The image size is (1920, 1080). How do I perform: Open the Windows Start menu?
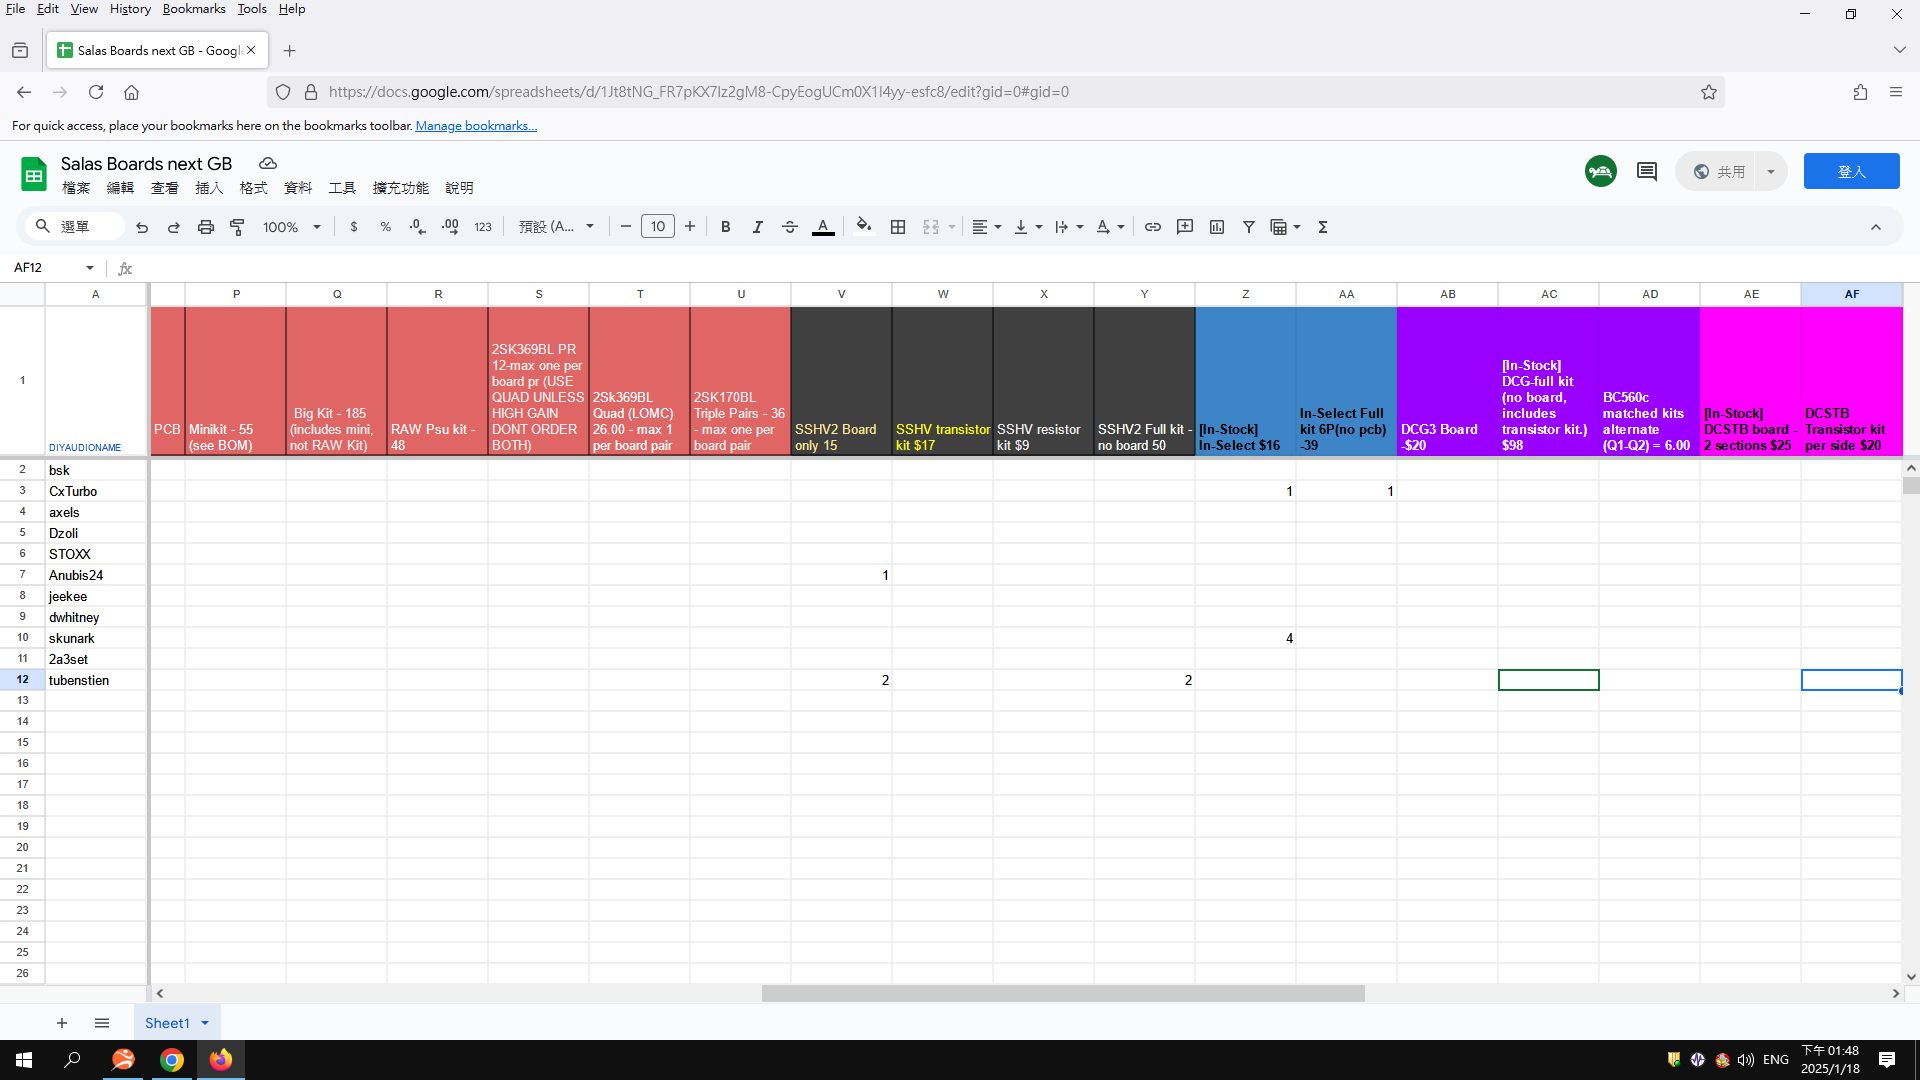point(24,1060)
